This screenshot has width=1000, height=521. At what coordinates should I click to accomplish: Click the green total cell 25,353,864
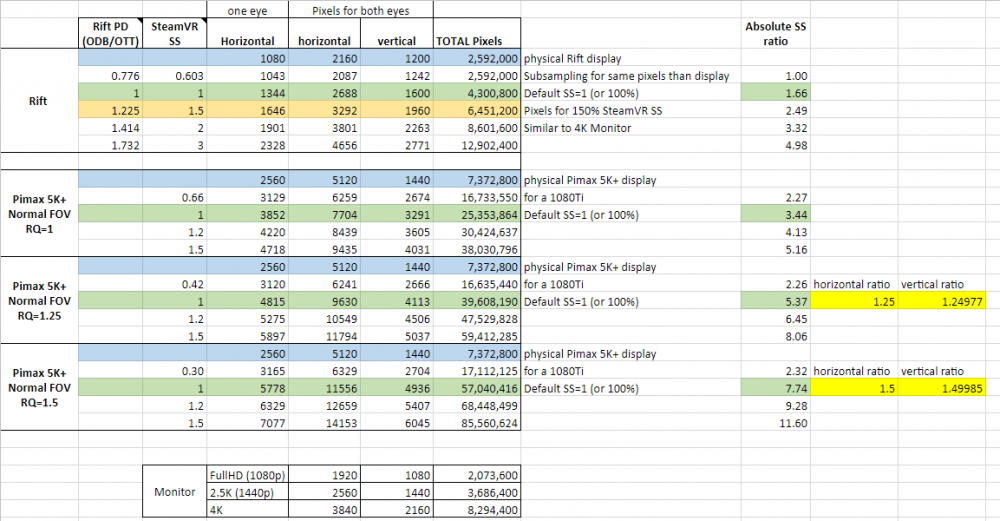477,215
